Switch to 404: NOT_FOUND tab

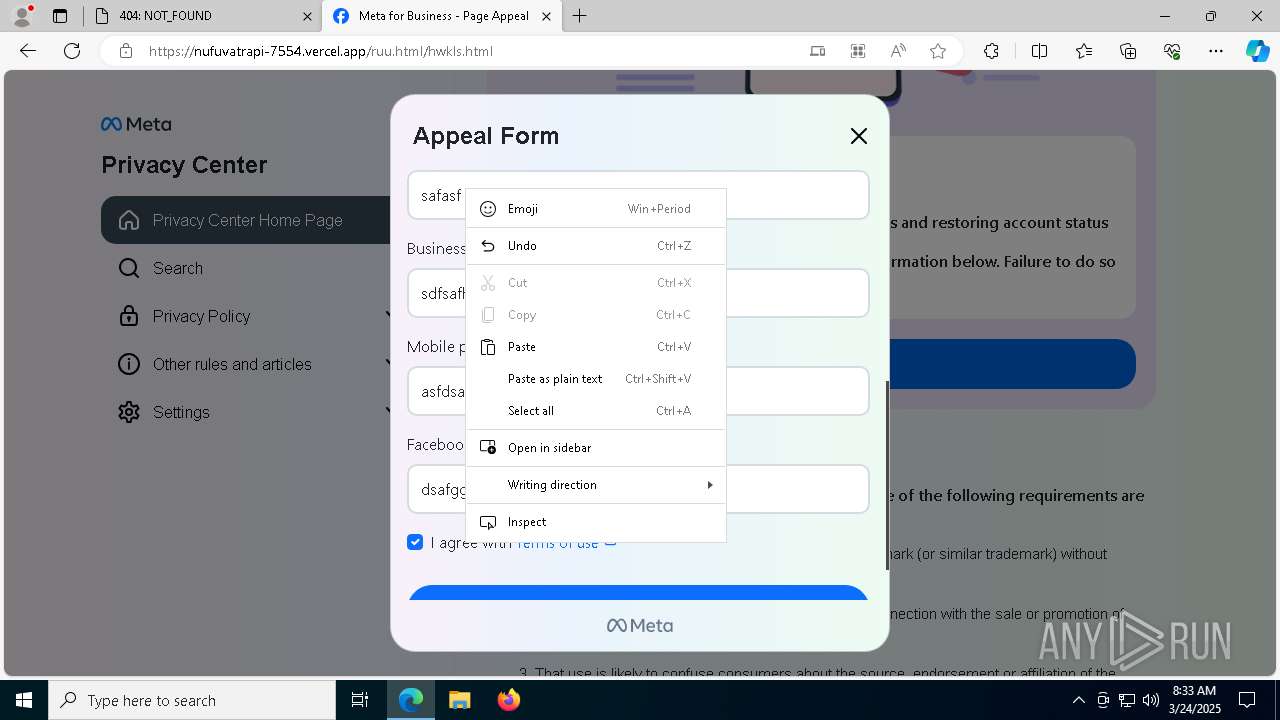(x=202, y=16)
